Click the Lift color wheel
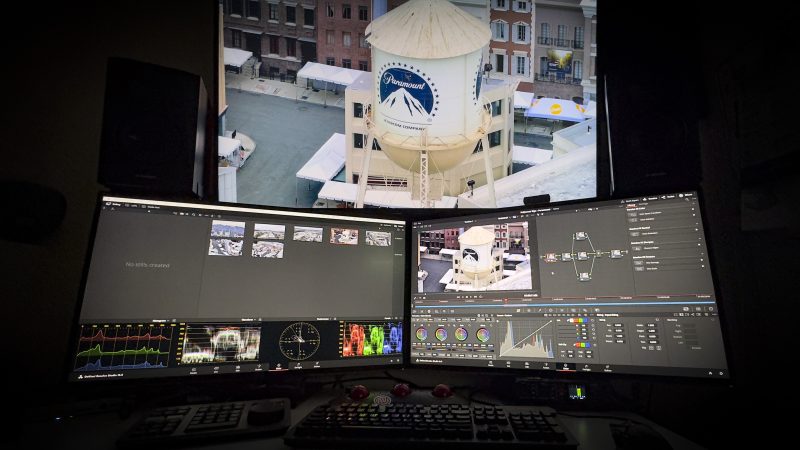Screen dimensions: 800x450 tap(421, 334)
